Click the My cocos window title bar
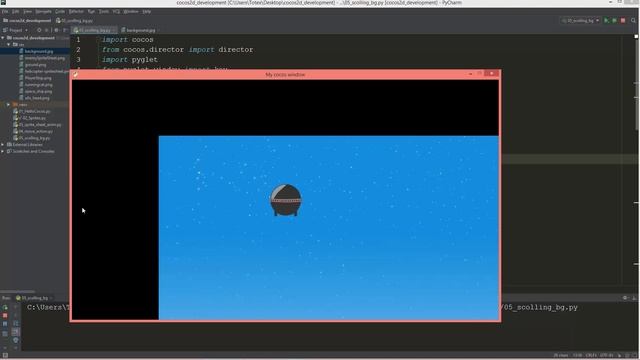This screenshot has height=360, width=640. click(285, 75)
